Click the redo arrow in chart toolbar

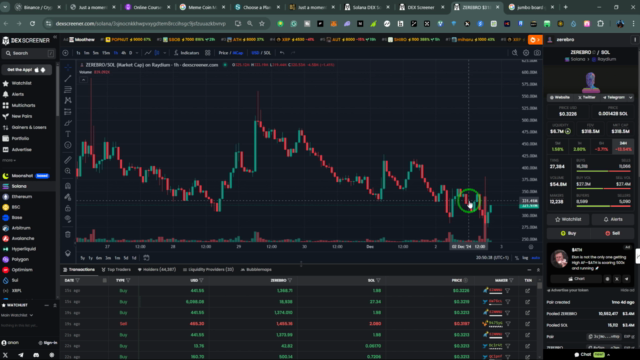(x=293, y=53)
